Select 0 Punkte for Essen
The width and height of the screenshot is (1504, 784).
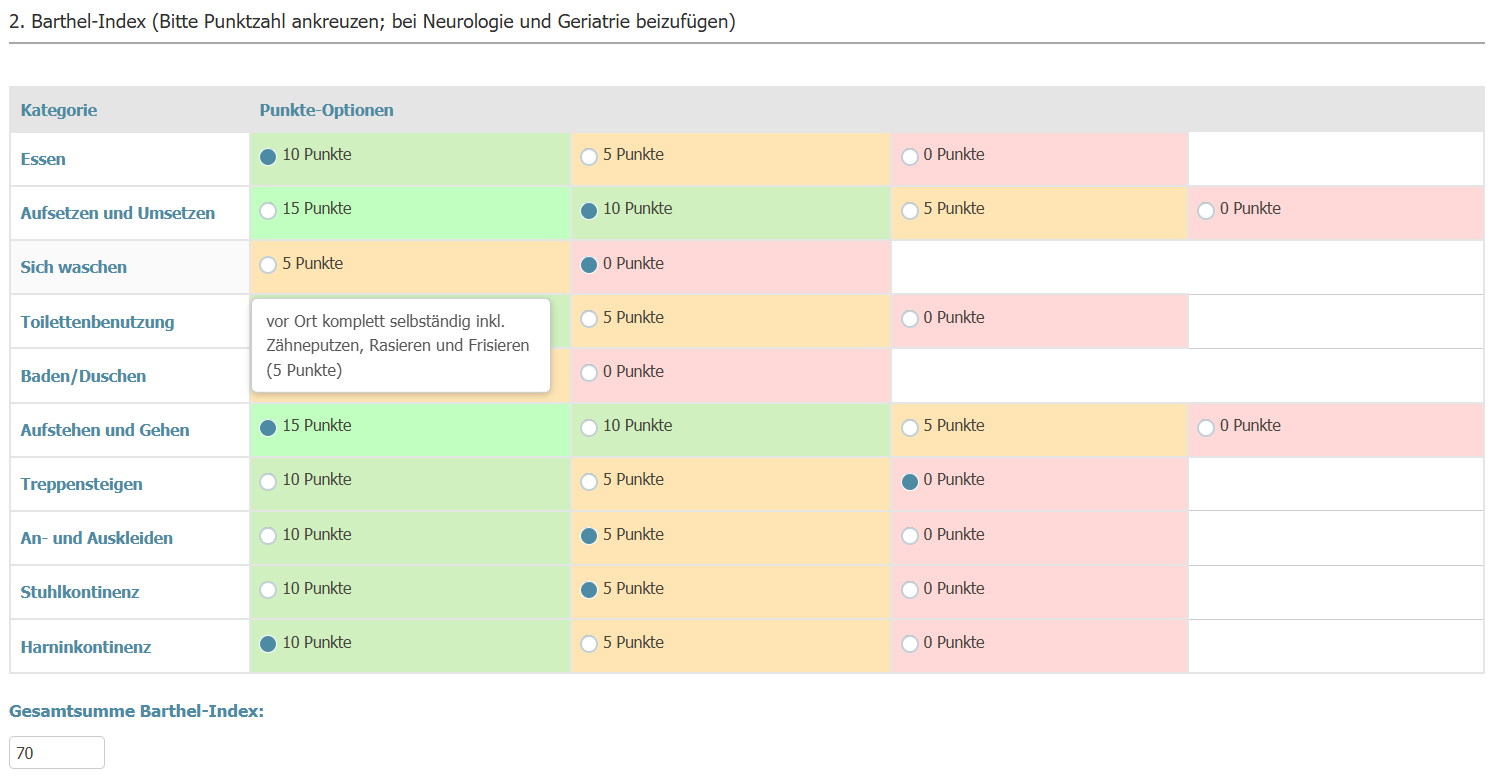pos(909,156)
